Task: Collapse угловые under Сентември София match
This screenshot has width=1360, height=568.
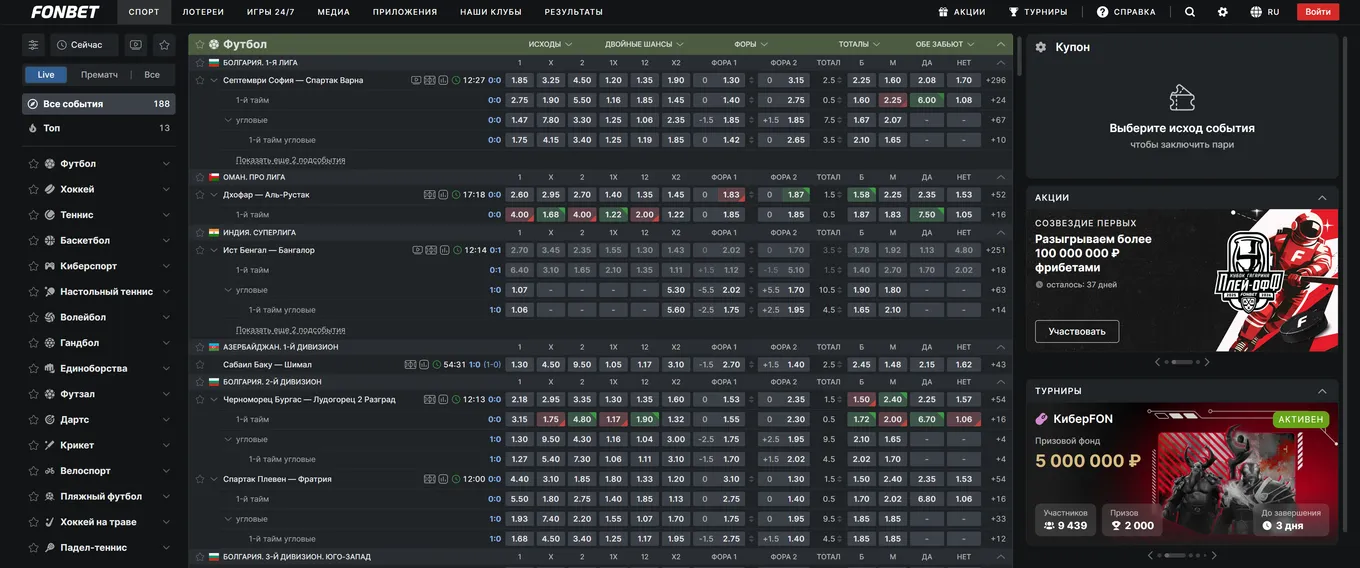Action: 228,120
